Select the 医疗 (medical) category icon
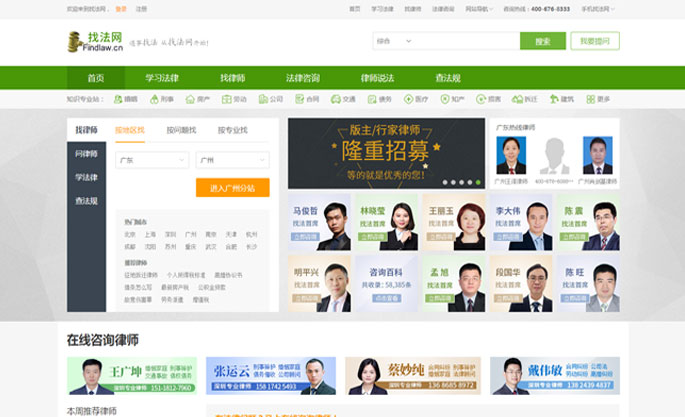The height and width of the screenshot is (417, 685). pyautogui.click(x=408, y=99)
